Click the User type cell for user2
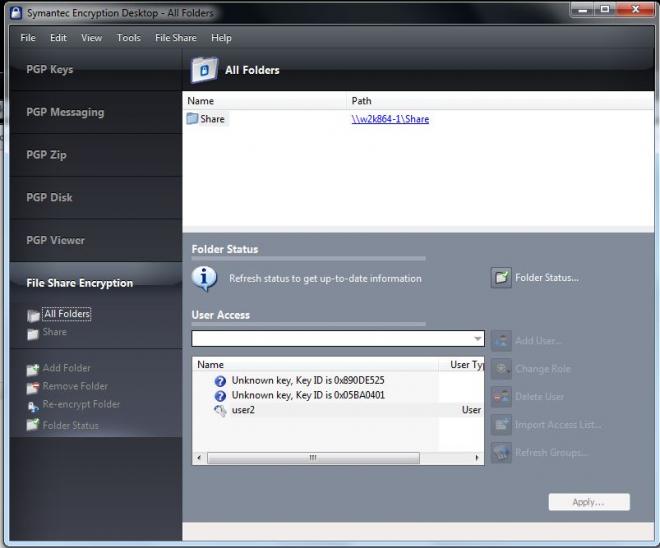 471,410
